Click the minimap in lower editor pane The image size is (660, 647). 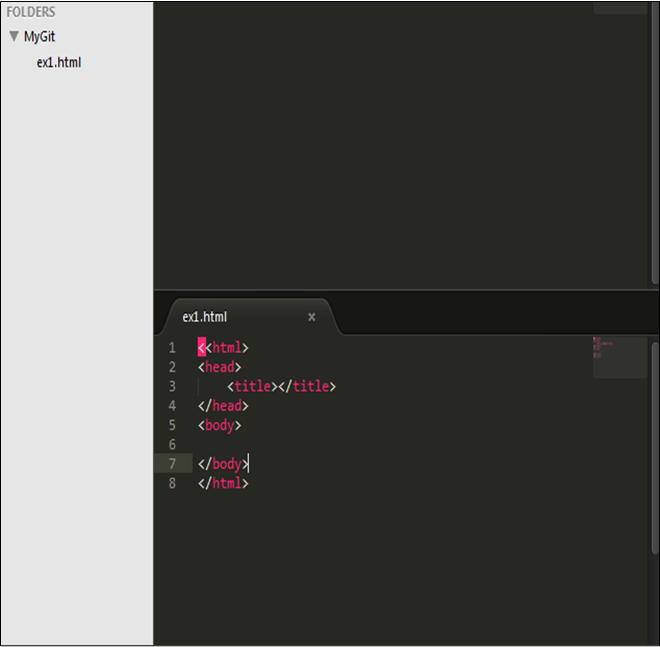tap(620, 357)
